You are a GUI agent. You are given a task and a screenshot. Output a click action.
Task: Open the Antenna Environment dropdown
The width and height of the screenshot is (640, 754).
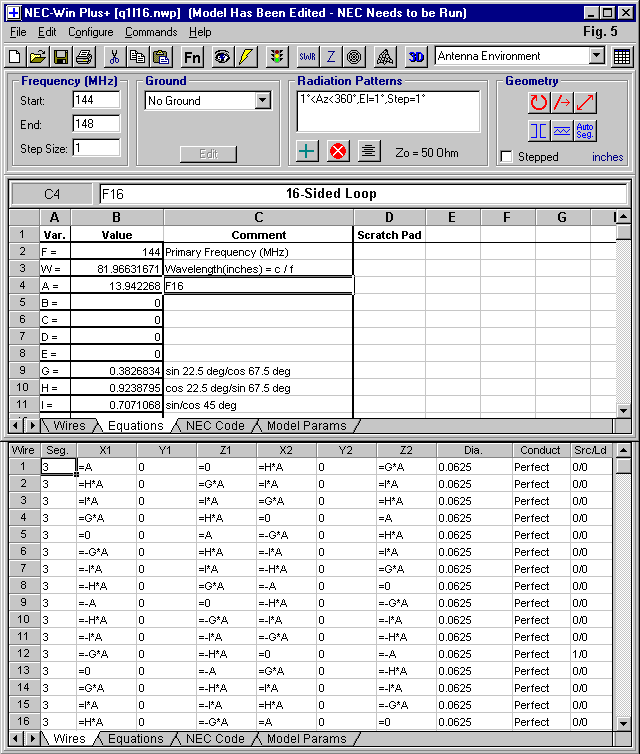596,56
